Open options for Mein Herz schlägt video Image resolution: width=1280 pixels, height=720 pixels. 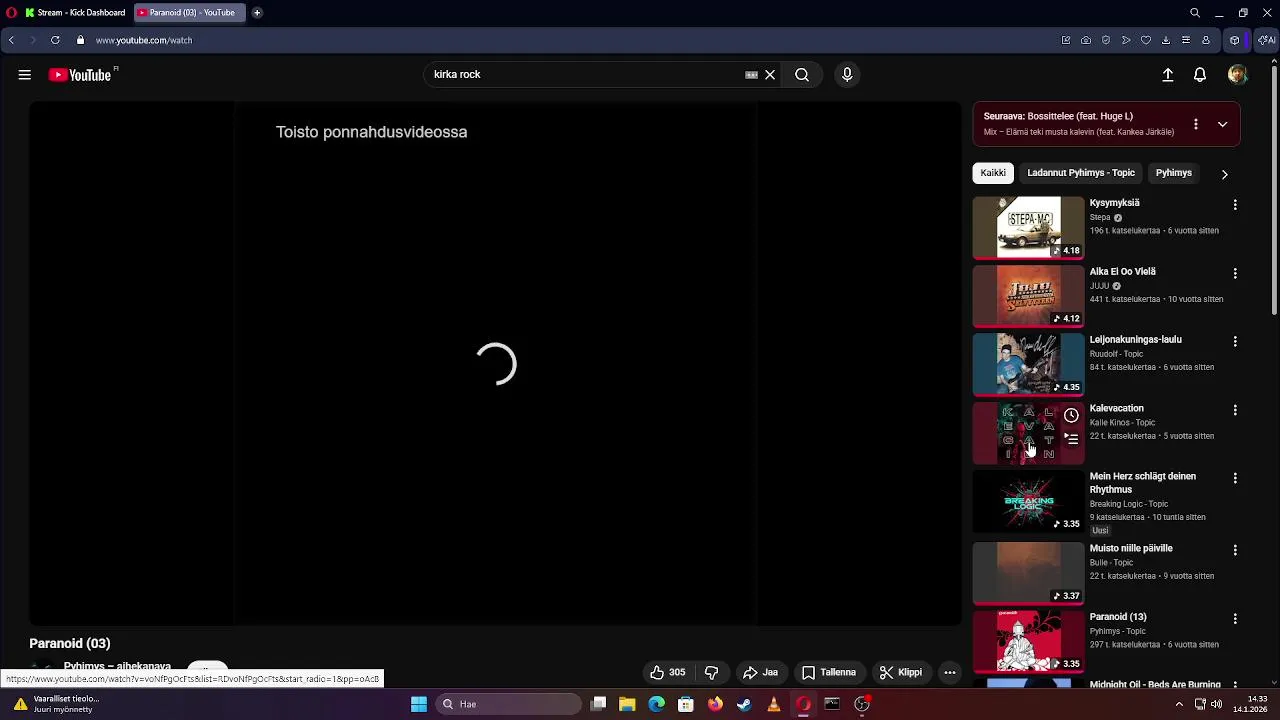pos(1235,478)
